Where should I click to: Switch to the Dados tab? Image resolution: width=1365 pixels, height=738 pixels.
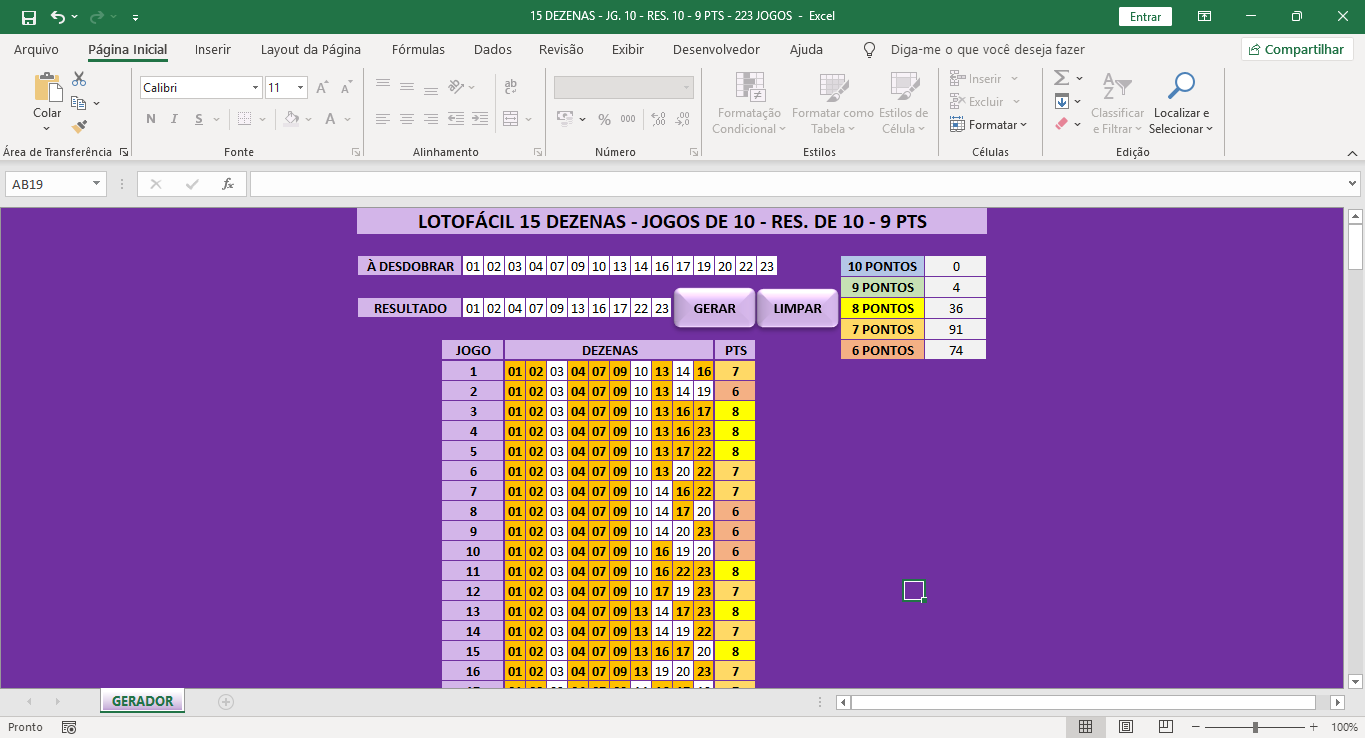pos(493,49)
